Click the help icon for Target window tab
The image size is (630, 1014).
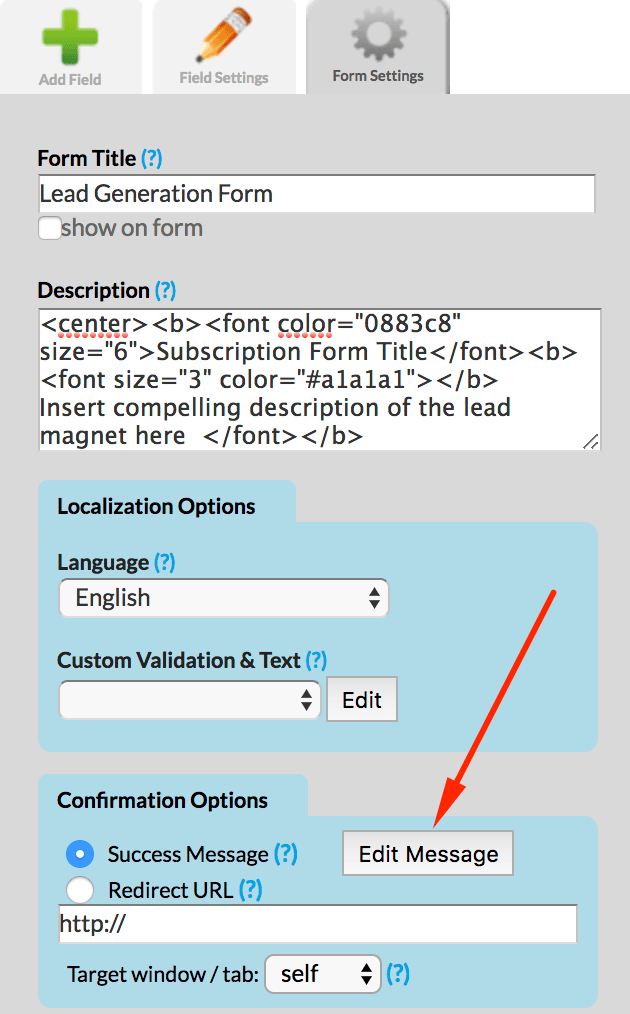pyautogui.click(x=398, y=974)
